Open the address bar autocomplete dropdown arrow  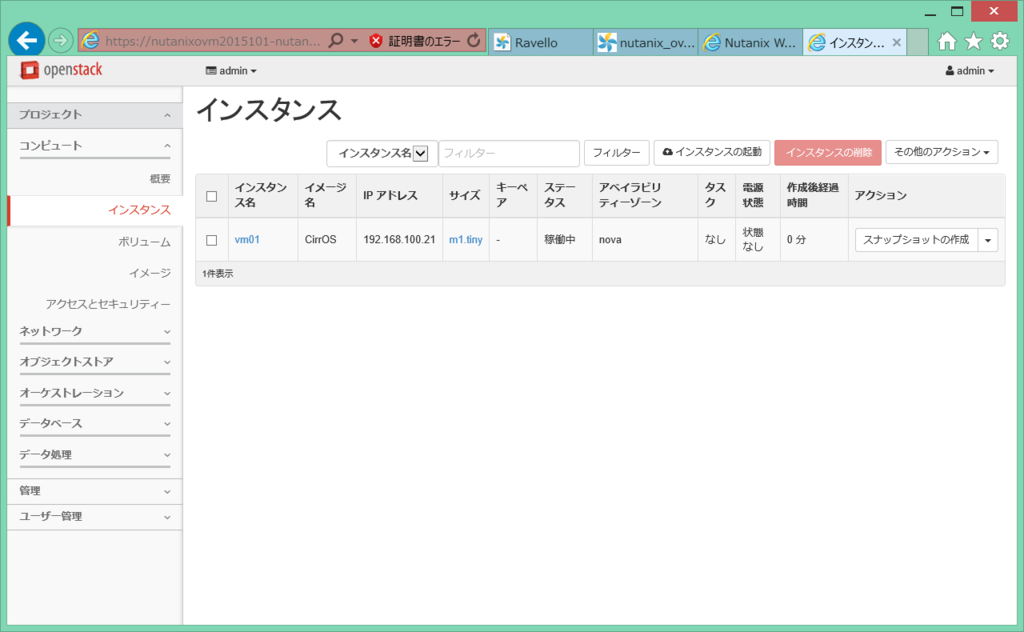[x=355, y=41]
